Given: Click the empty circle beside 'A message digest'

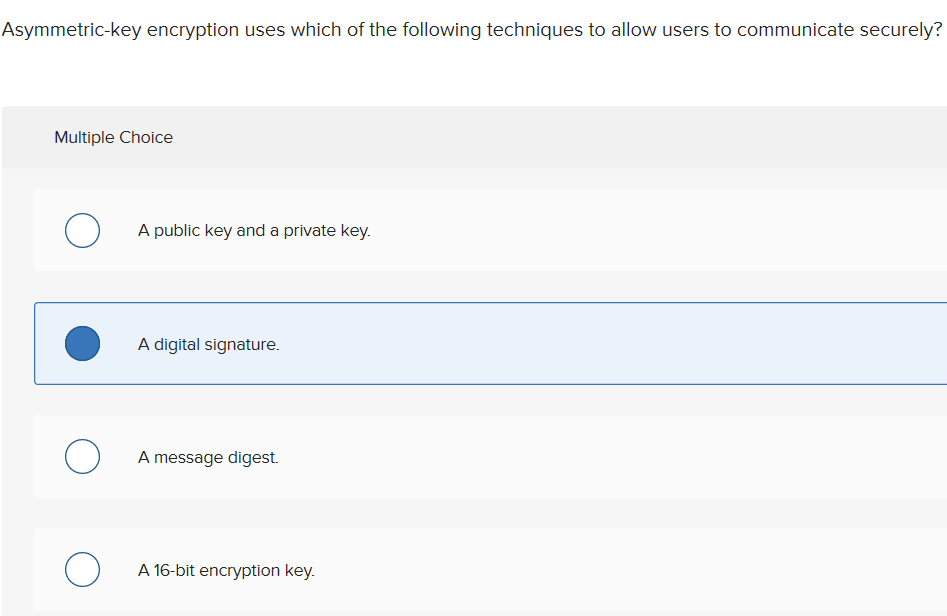Looking at the screenshot, I should click(82, 456).
